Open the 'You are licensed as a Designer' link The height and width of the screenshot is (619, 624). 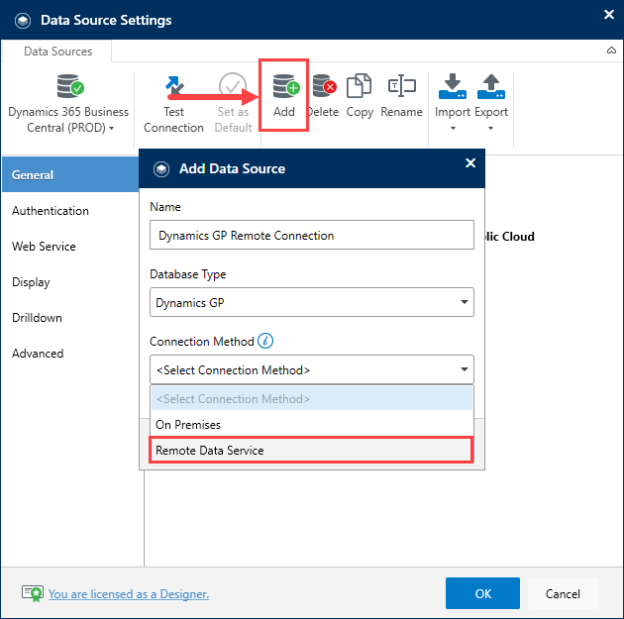129,594
